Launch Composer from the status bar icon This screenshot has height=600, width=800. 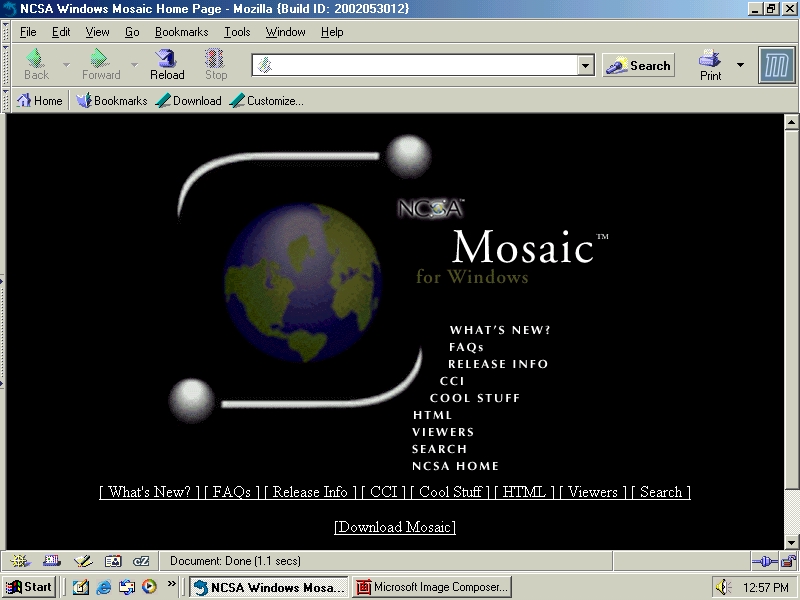tap(82, 562)
